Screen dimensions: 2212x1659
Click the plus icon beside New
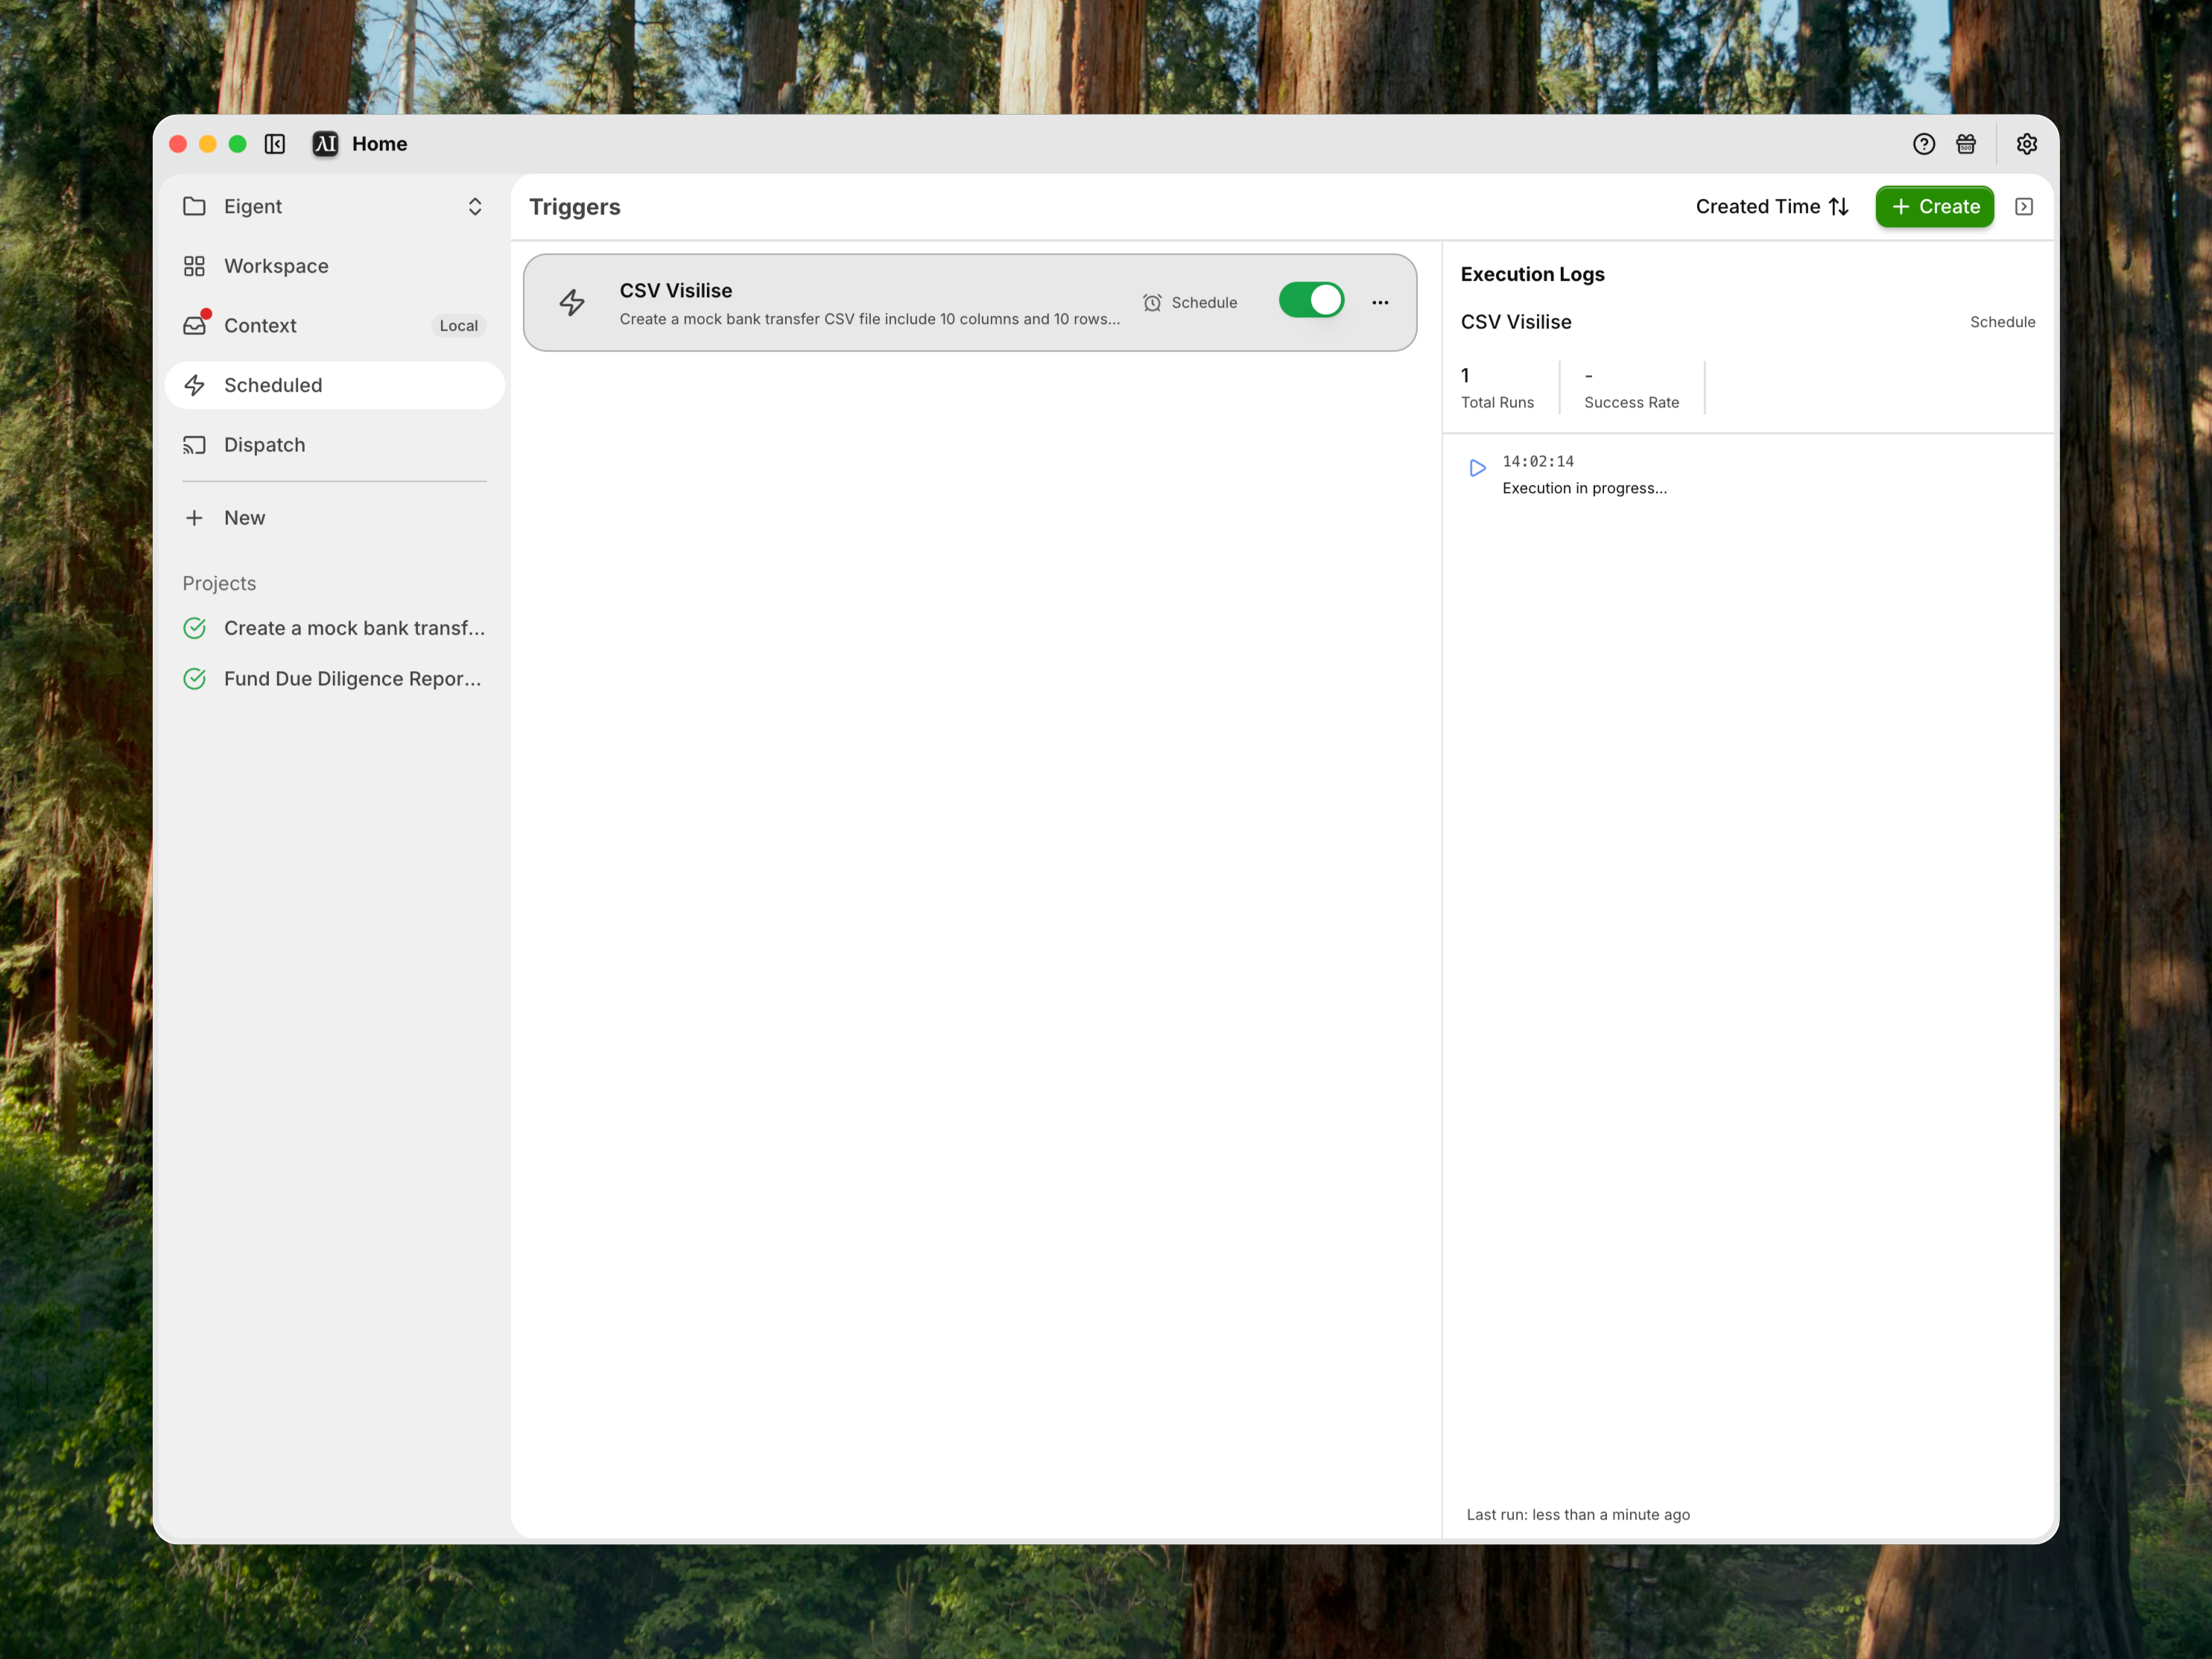click(x=195, y=518)
